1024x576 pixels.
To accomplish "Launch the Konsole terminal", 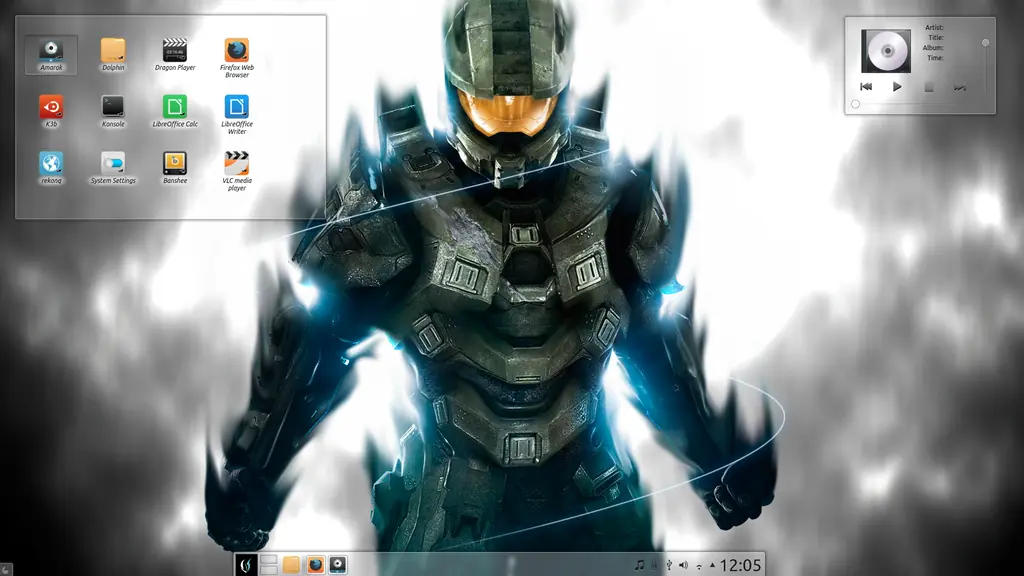I will (113, 111).
